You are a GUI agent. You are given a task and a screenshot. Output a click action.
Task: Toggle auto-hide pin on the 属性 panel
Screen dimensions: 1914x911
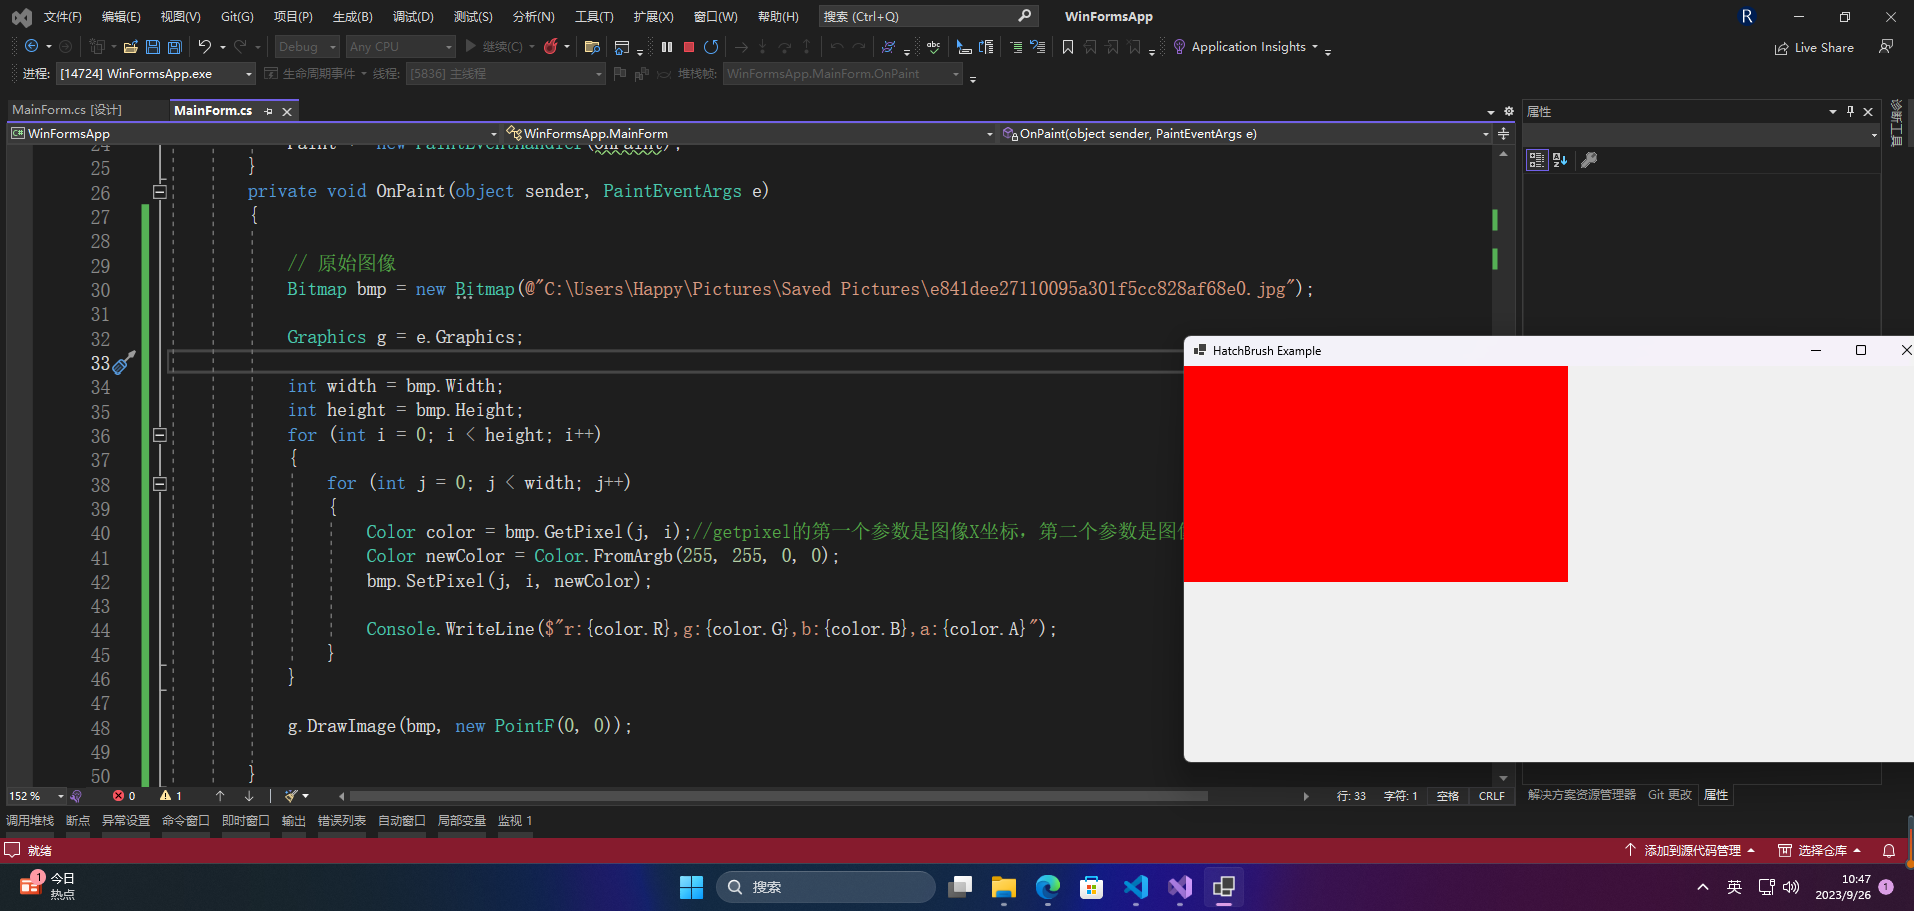(x=1850, y=111)
